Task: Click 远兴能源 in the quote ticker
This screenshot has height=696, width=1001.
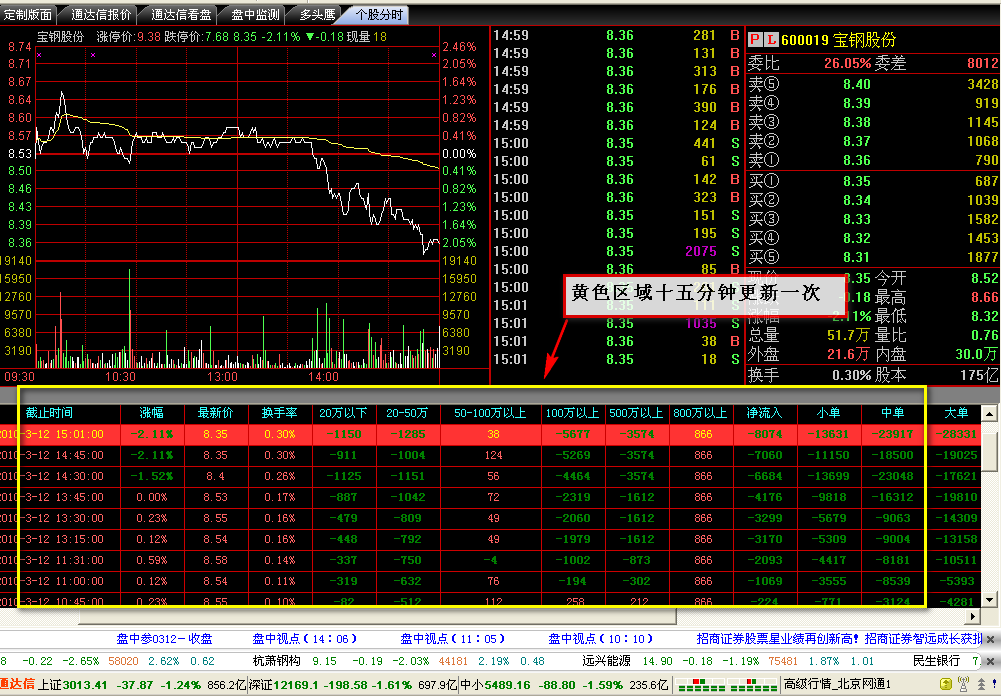Action: click(606, 661)
